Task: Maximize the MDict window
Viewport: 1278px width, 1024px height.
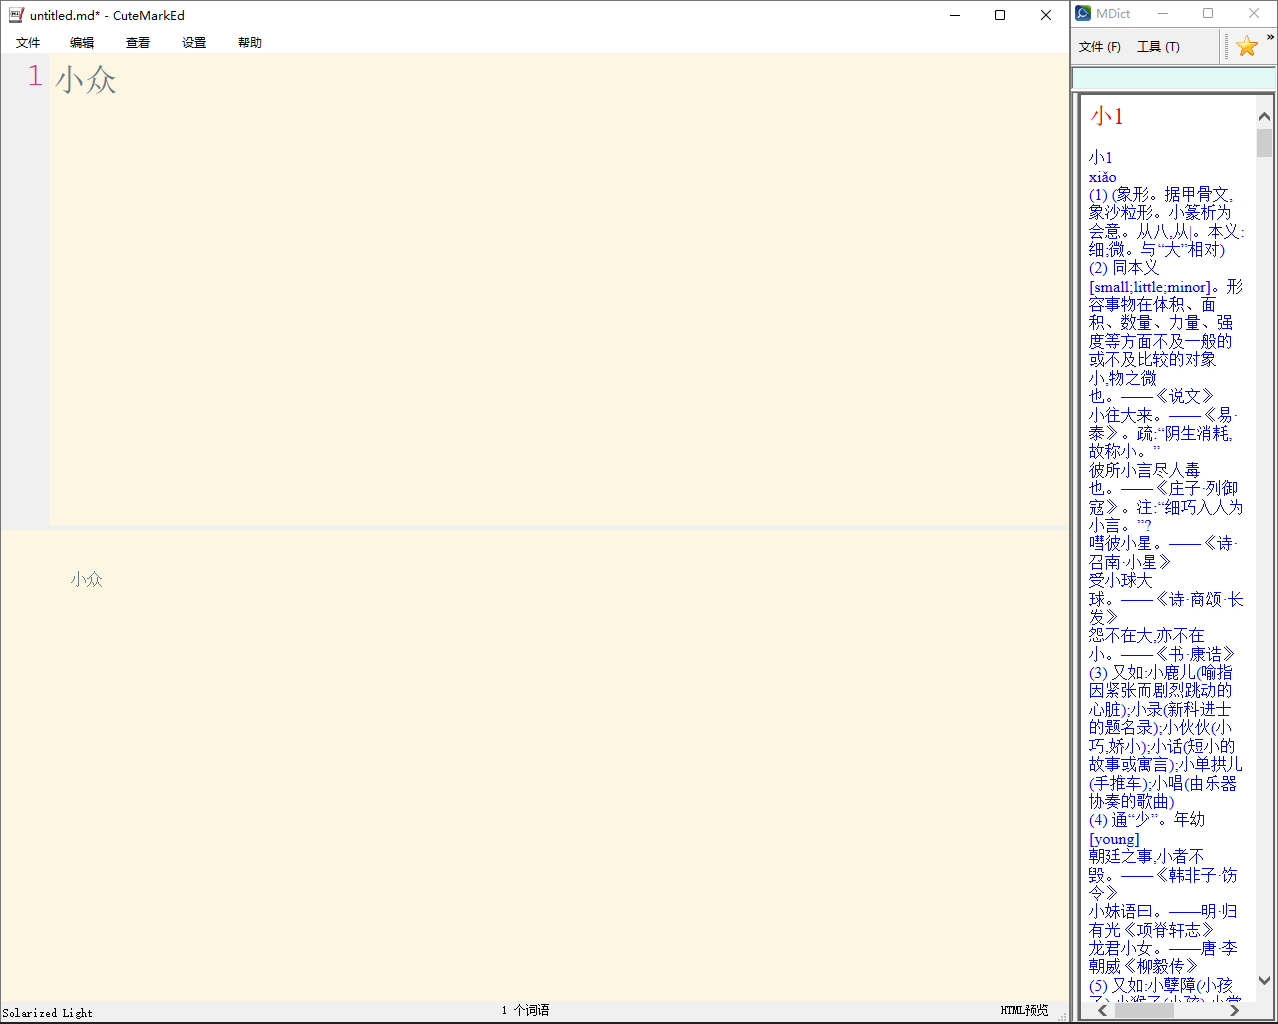Action: [1208, 13]
